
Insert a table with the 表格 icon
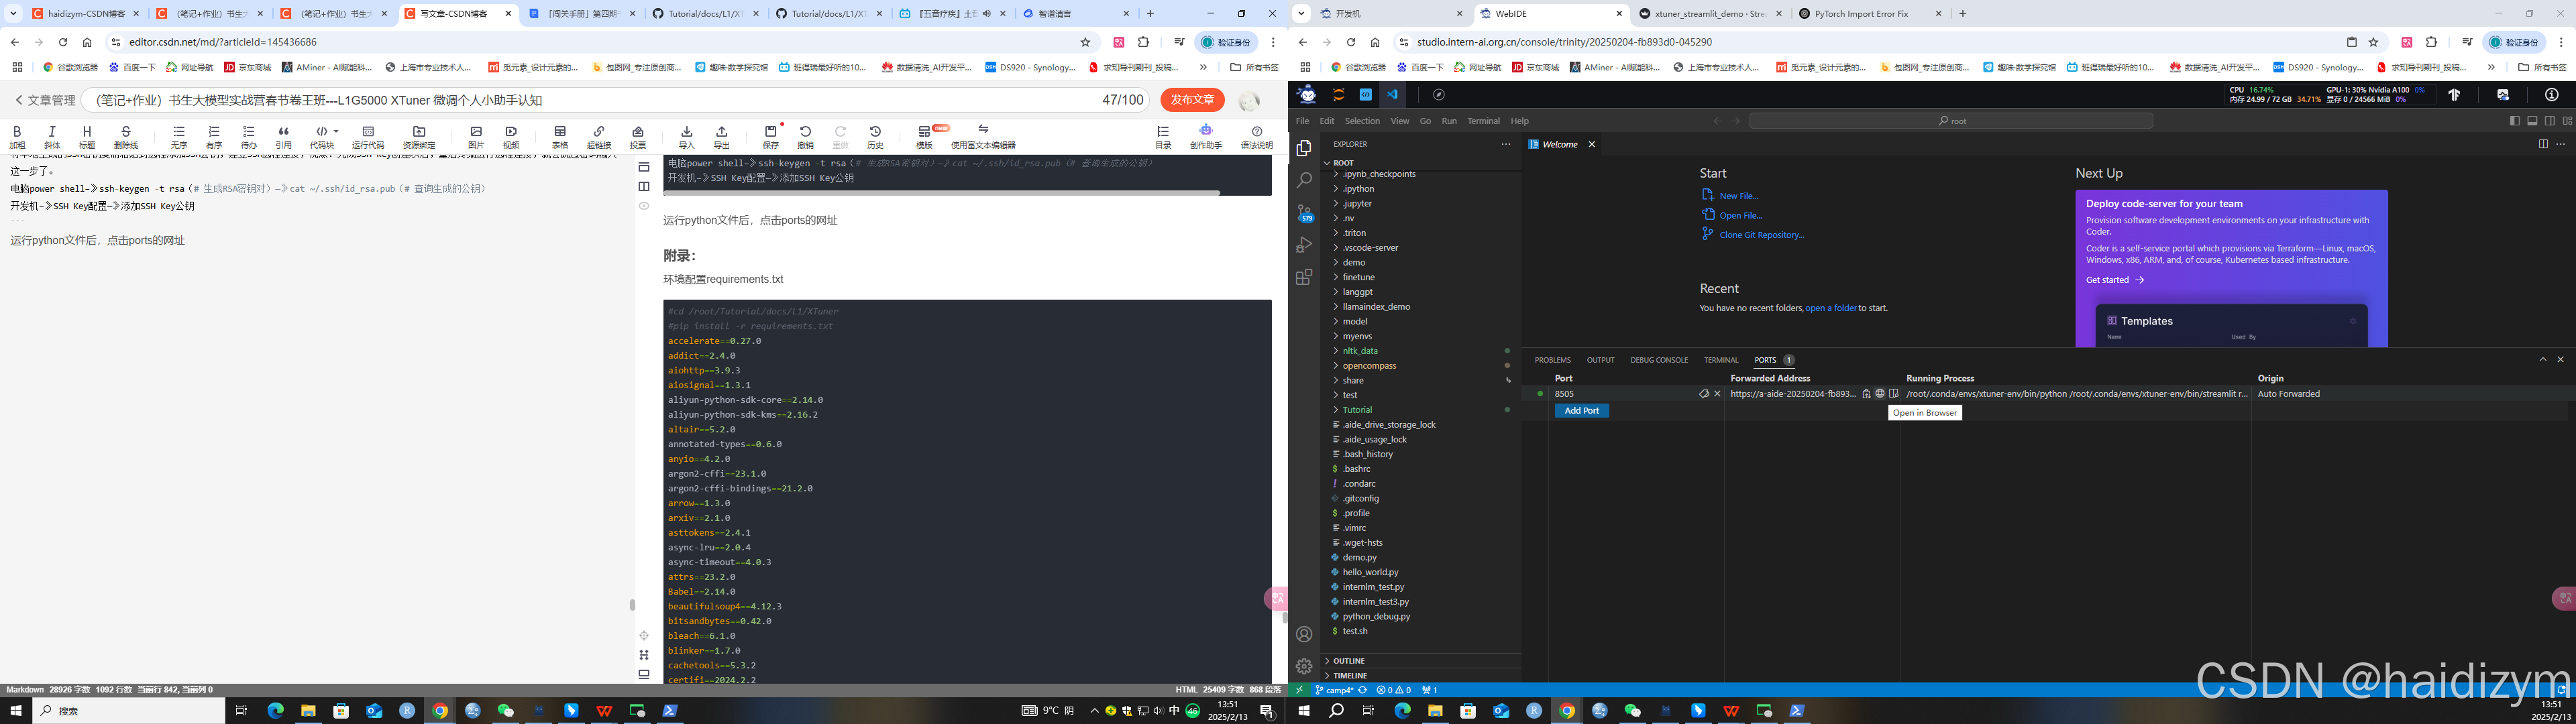560,137
